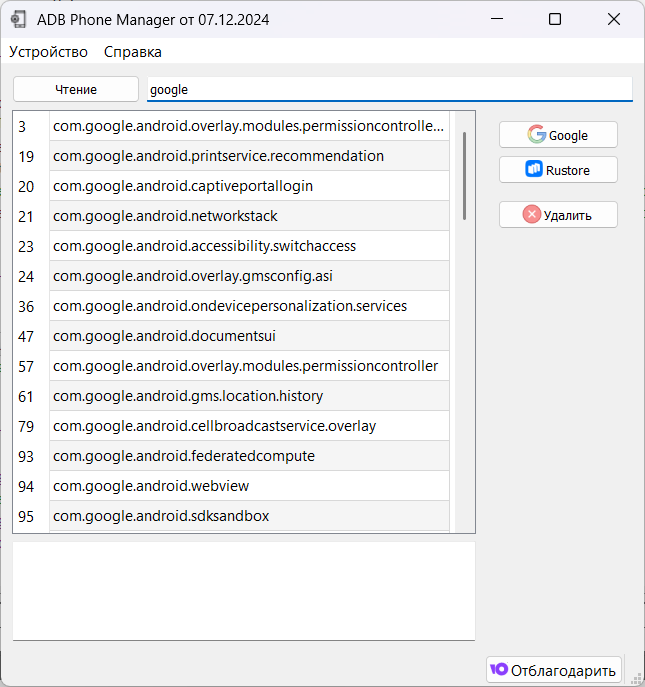Select com.google.android.captiveportallogin row
This screenshot has height=687, width=645.
(249, 186)
